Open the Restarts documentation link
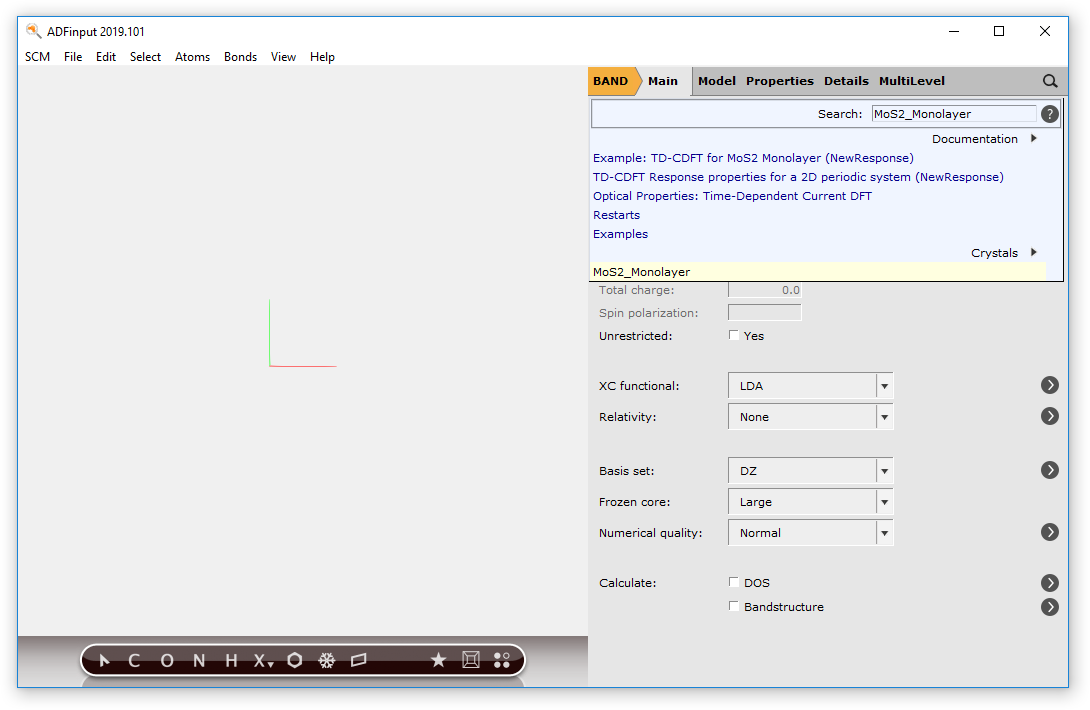1090x710 pixels. point(617,216)
